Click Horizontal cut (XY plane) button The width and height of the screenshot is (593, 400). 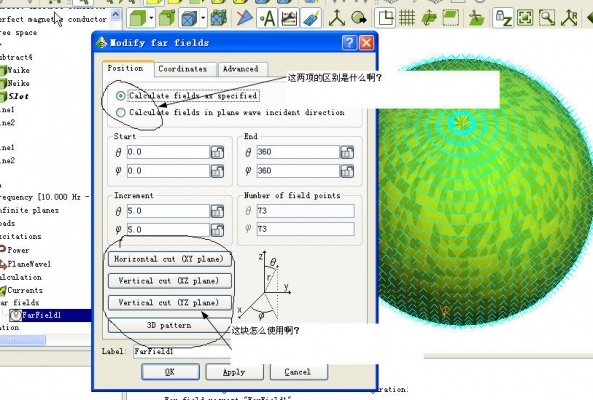[x=169, y=259]
